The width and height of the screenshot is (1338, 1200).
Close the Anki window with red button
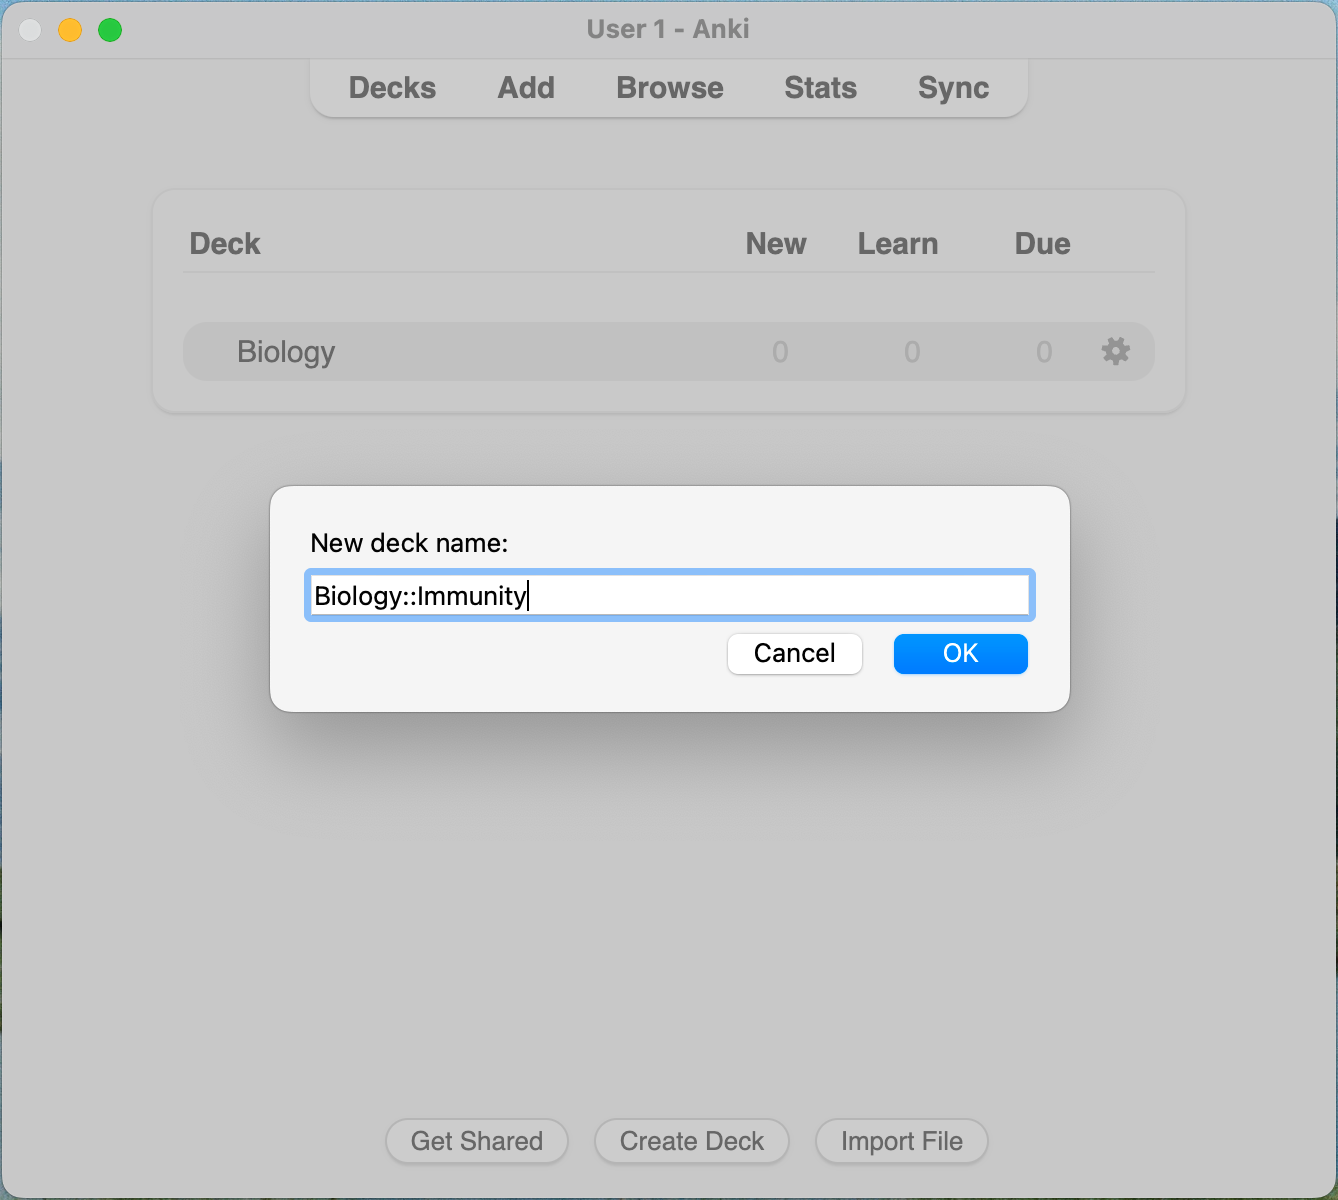30,30
